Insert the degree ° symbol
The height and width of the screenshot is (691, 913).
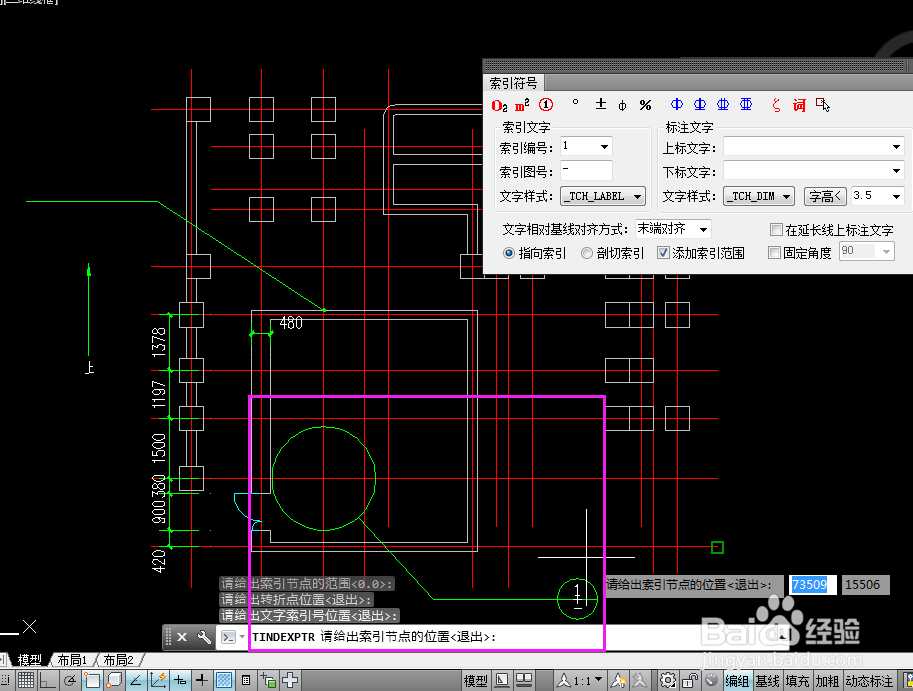(576, 104)
